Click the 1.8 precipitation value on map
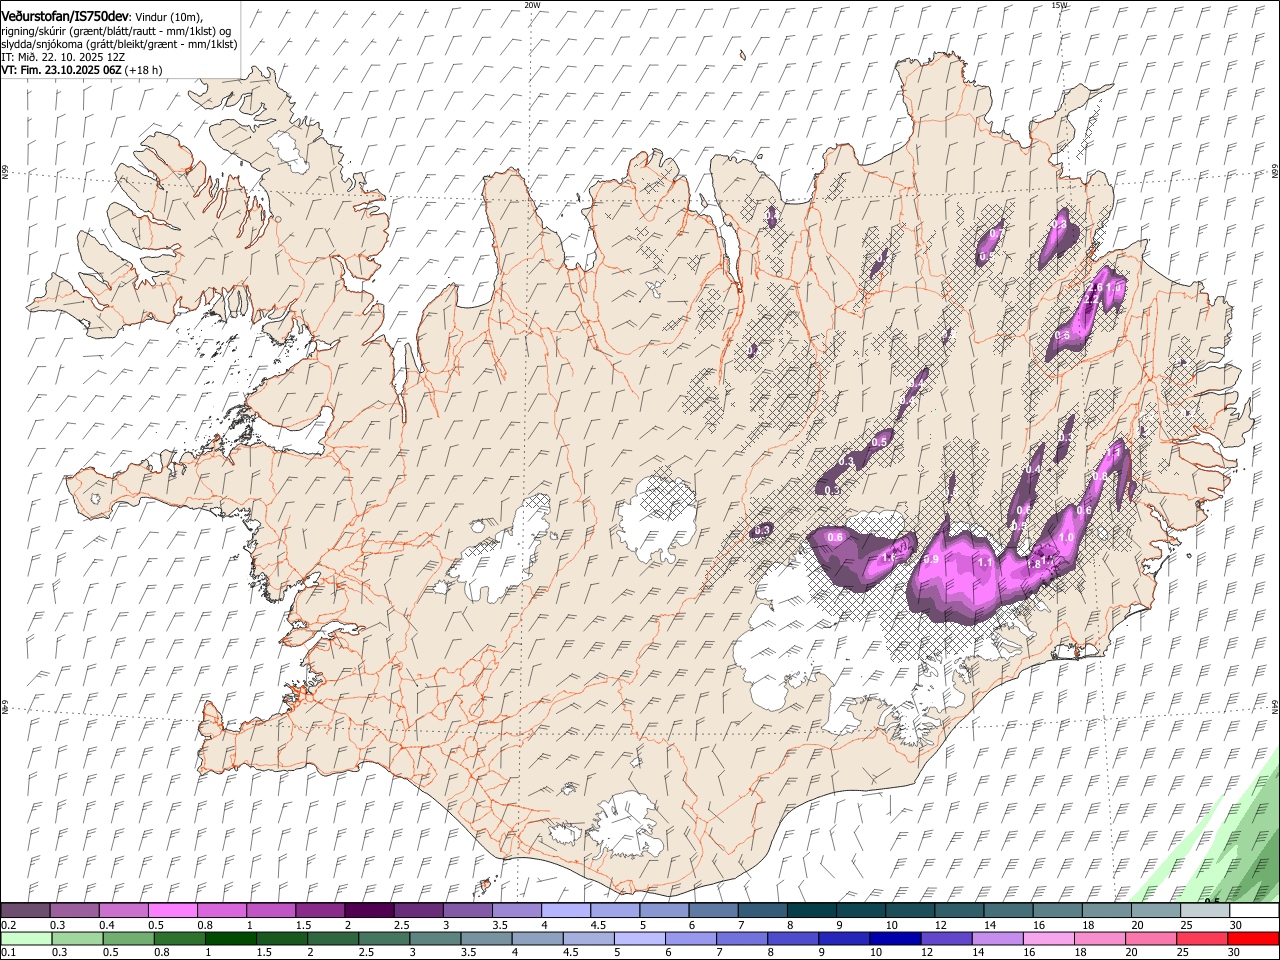This screenshot has height=960, width=1280. point(1035,564)
